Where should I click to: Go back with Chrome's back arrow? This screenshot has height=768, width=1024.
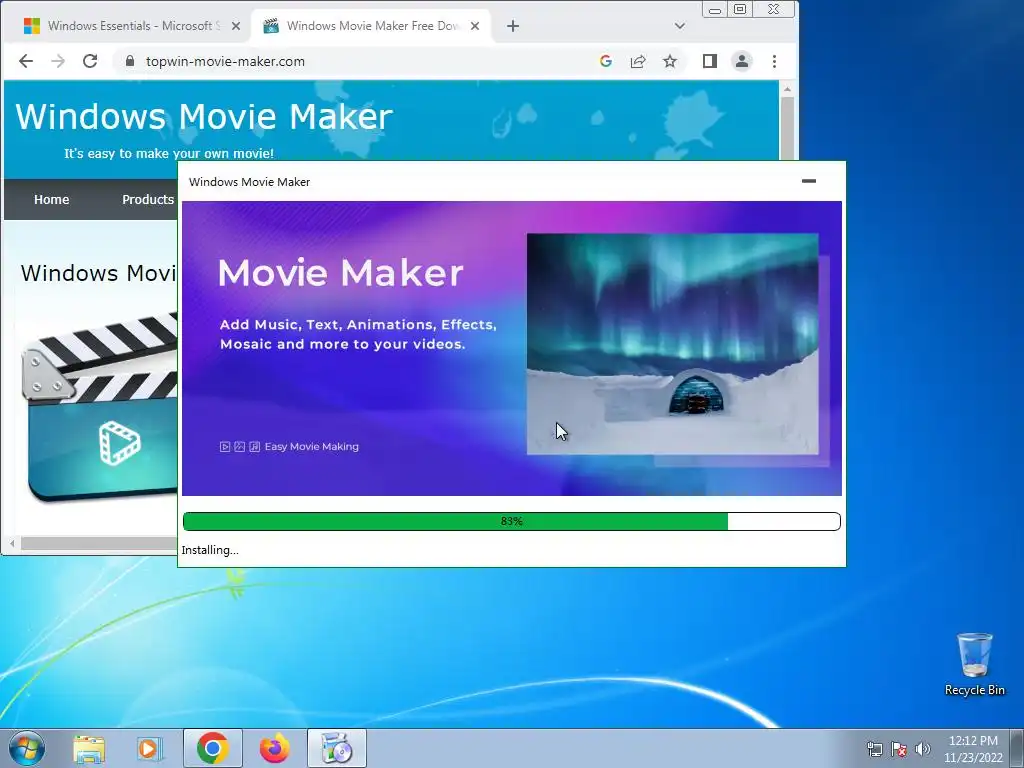pyautogui.click(x=25, y=61)
